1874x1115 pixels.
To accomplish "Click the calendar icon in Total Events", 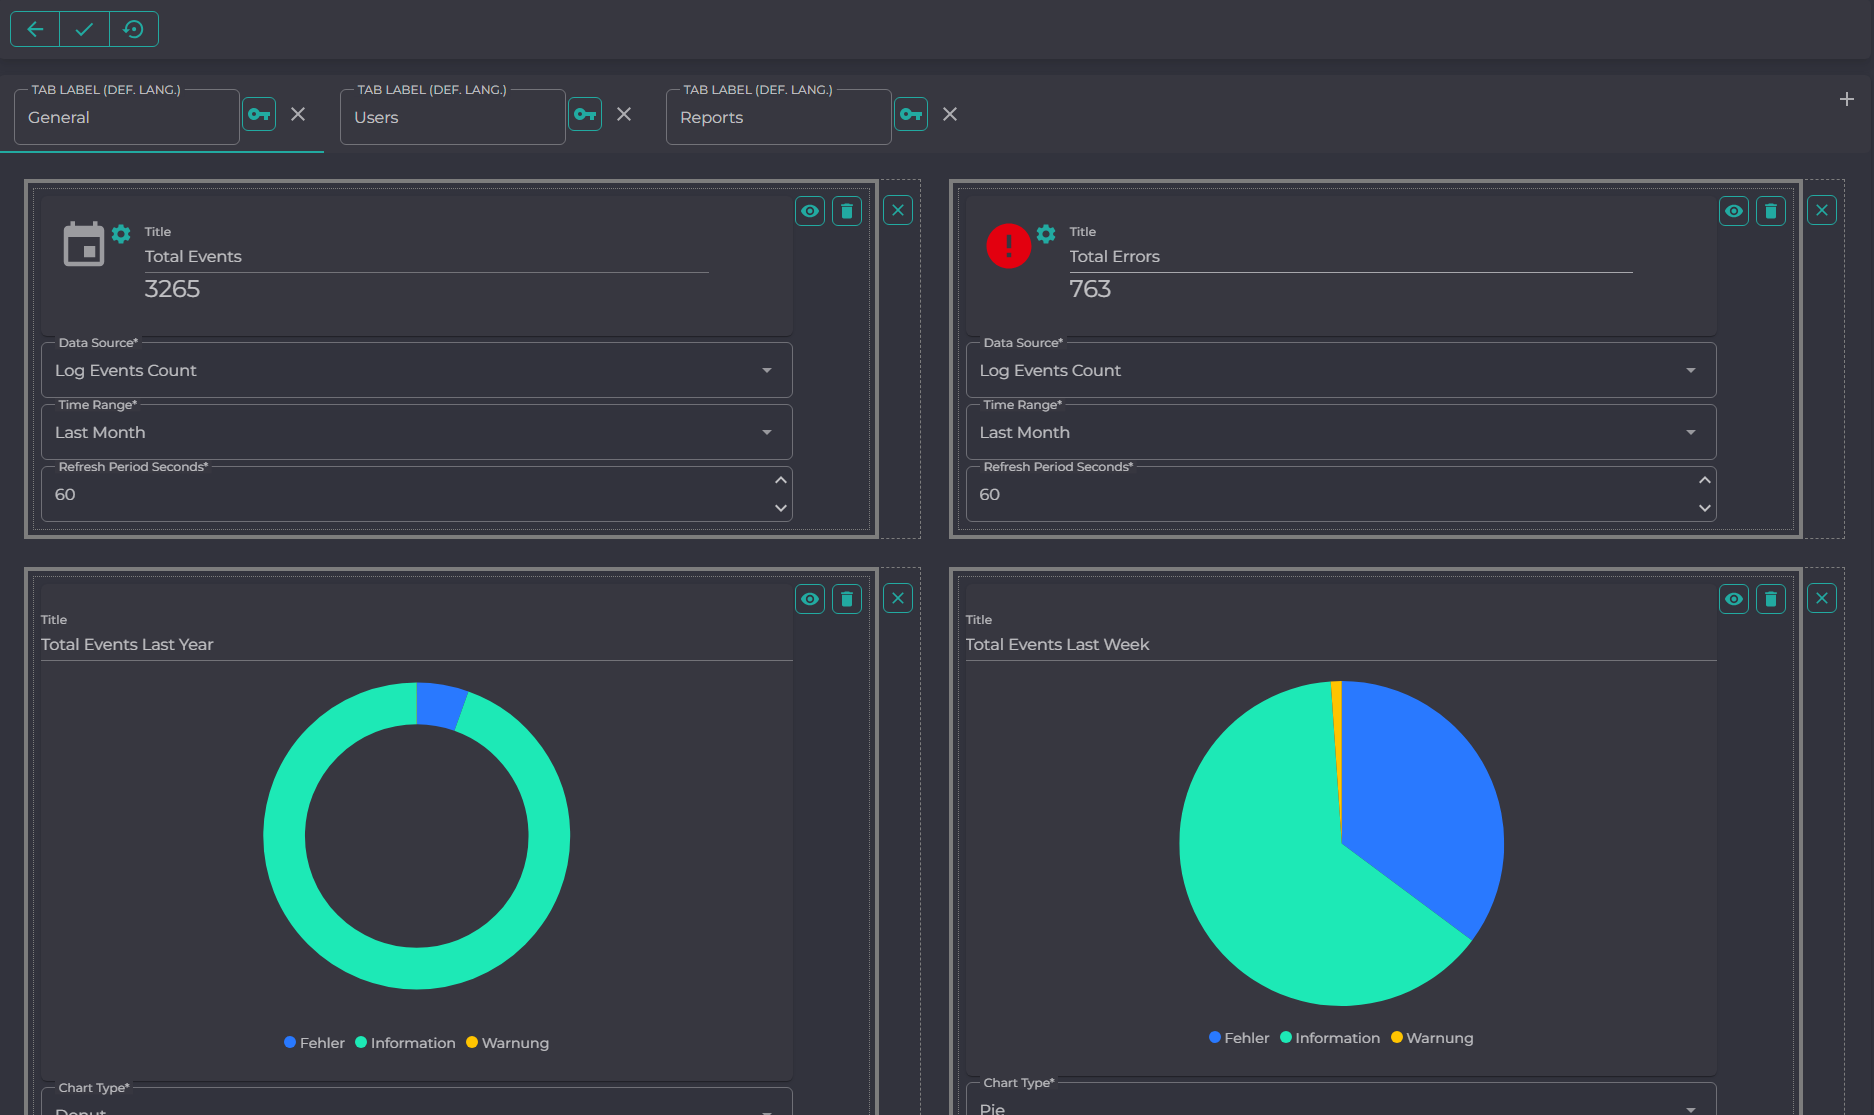I will point(84,244).
